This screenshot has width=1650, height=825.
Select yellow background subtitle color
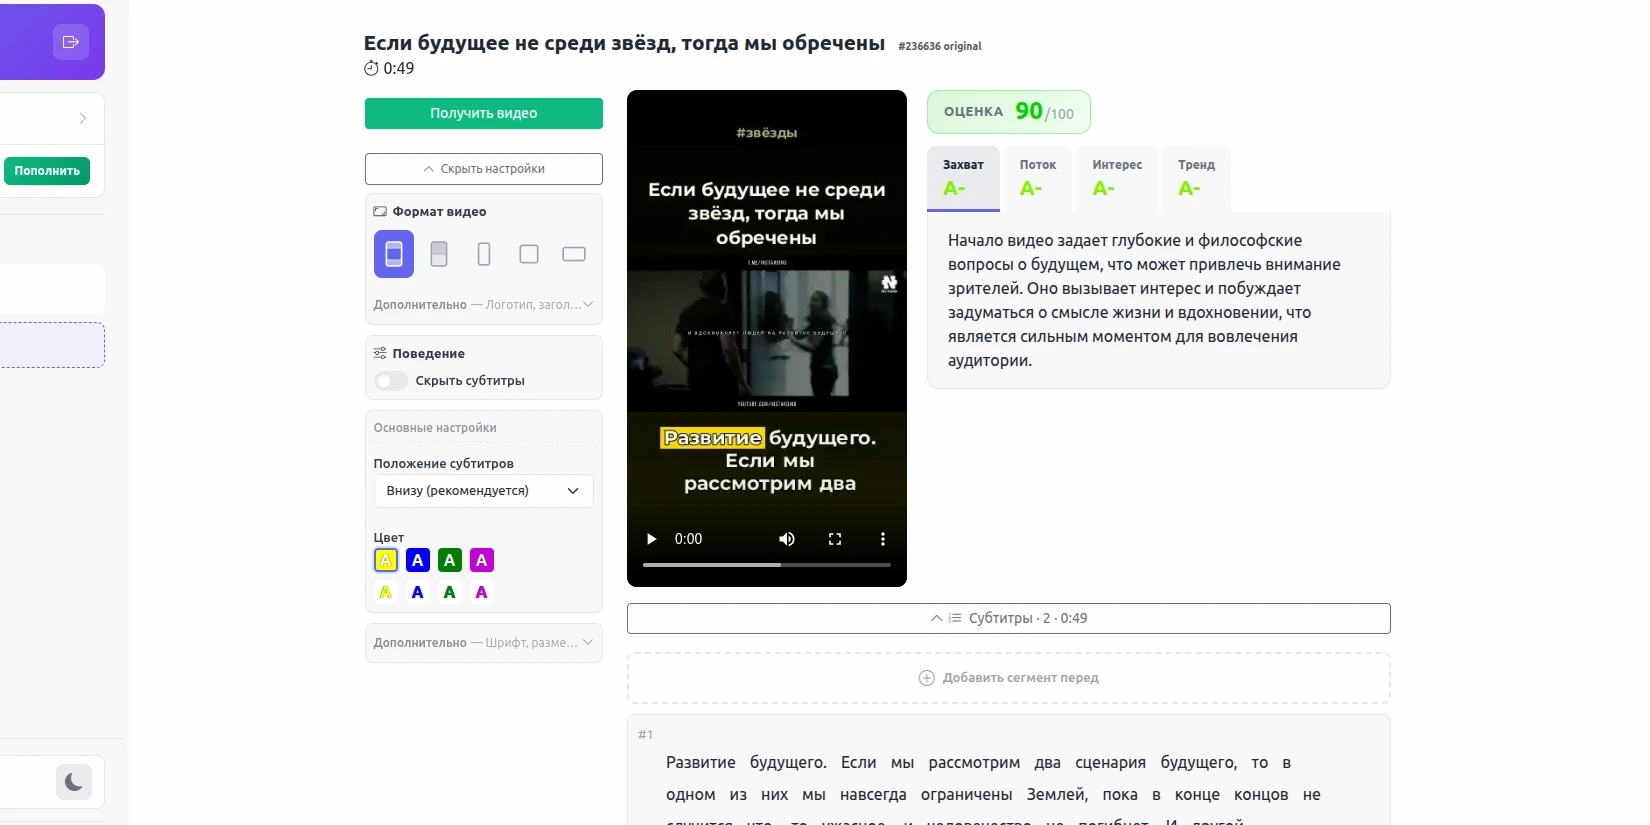click(x=386, y=560)
